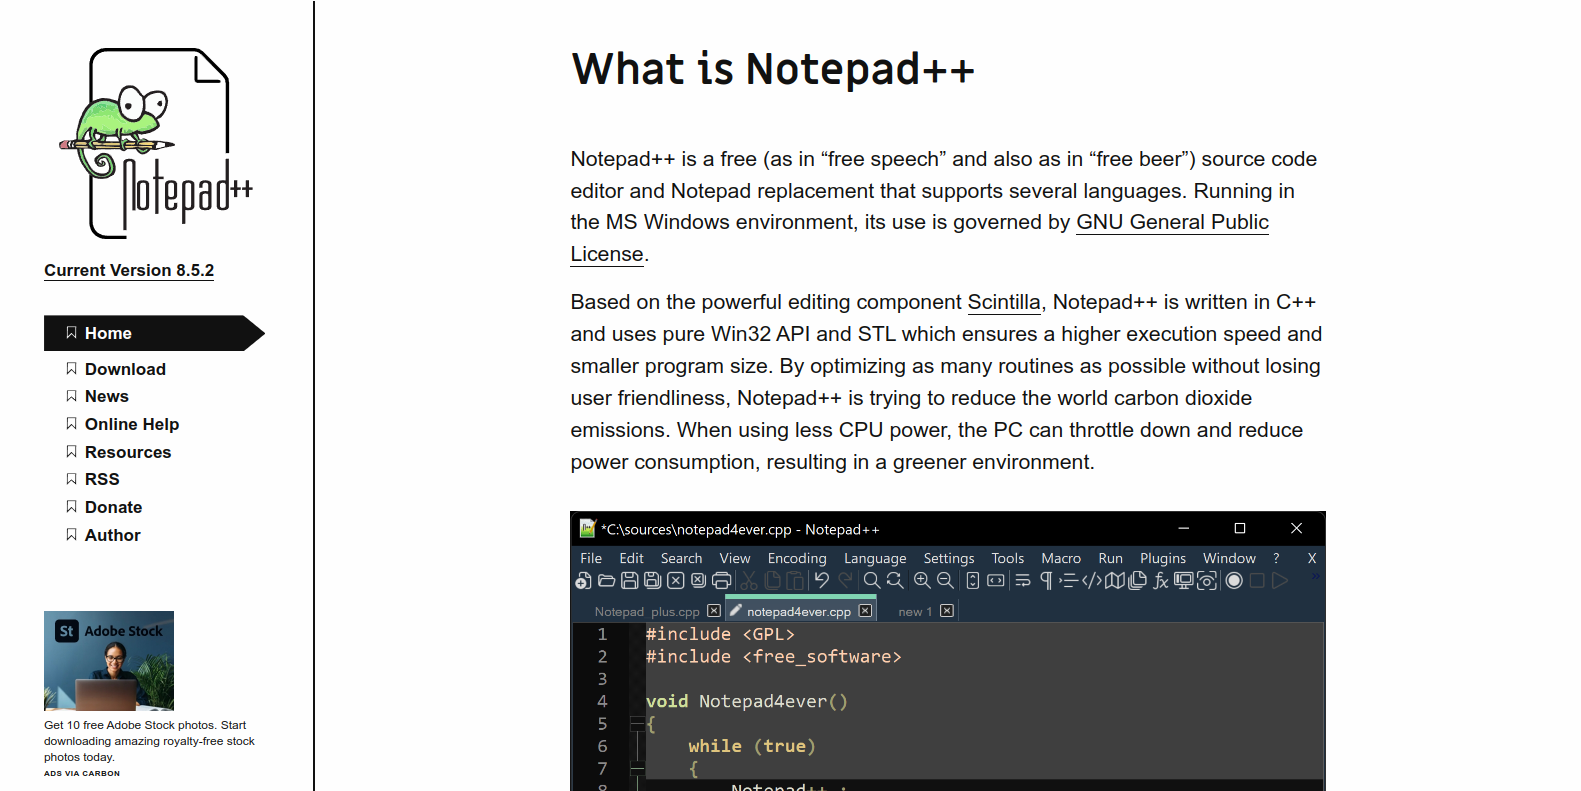Open the Download page link
Screen dimensions: 1581x791
tap(125, 369)
